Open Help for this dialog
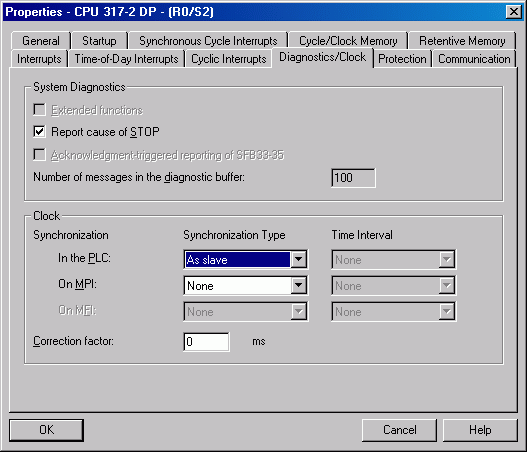527x452 pixels. [480, 430]
